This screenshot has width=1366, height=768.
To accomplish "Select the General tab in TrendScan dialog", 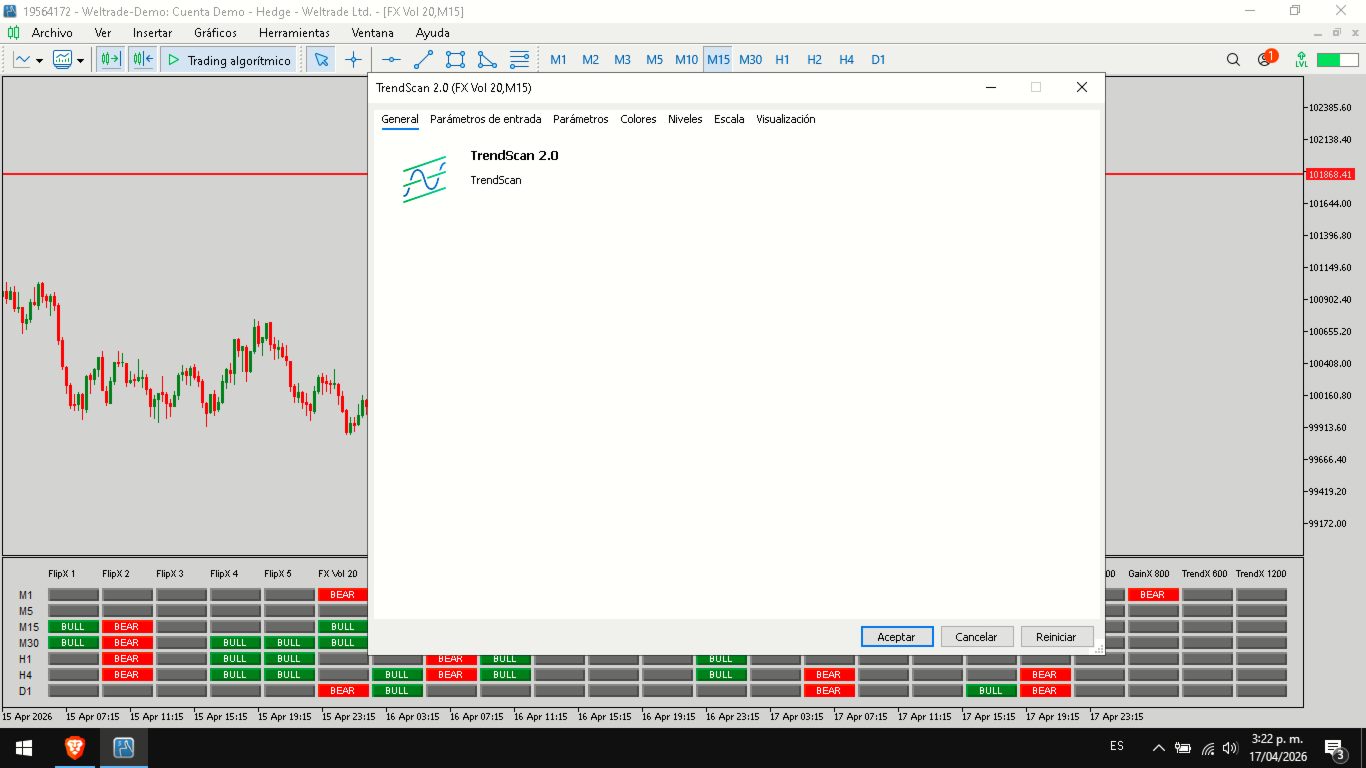I will [x=400, y=119].
